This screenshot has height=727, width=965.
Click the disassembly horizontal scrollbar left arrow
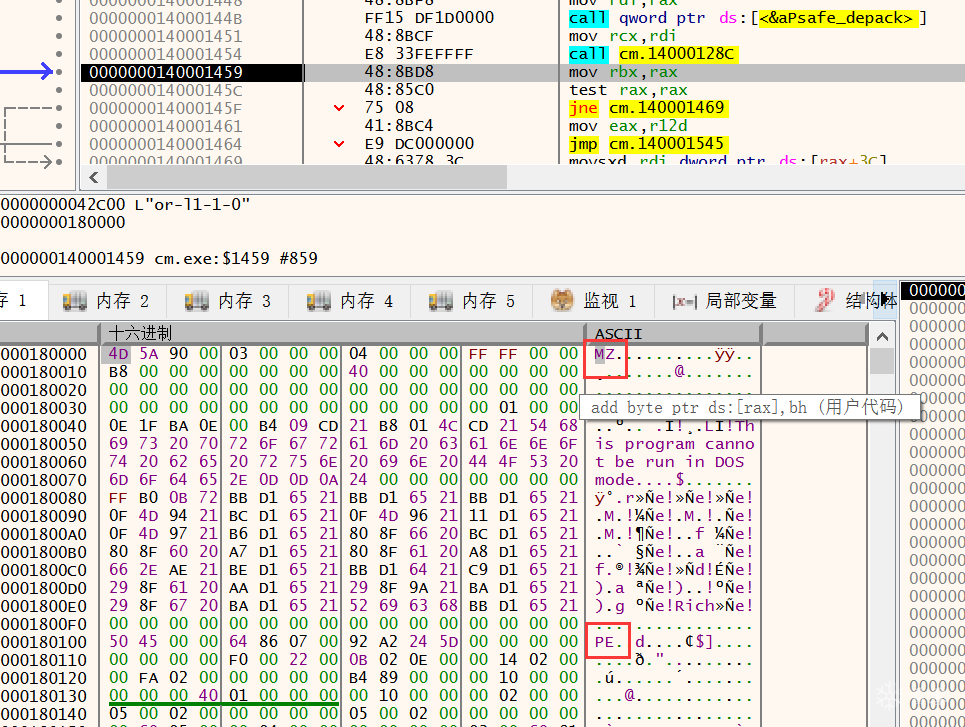click(94, 178)
